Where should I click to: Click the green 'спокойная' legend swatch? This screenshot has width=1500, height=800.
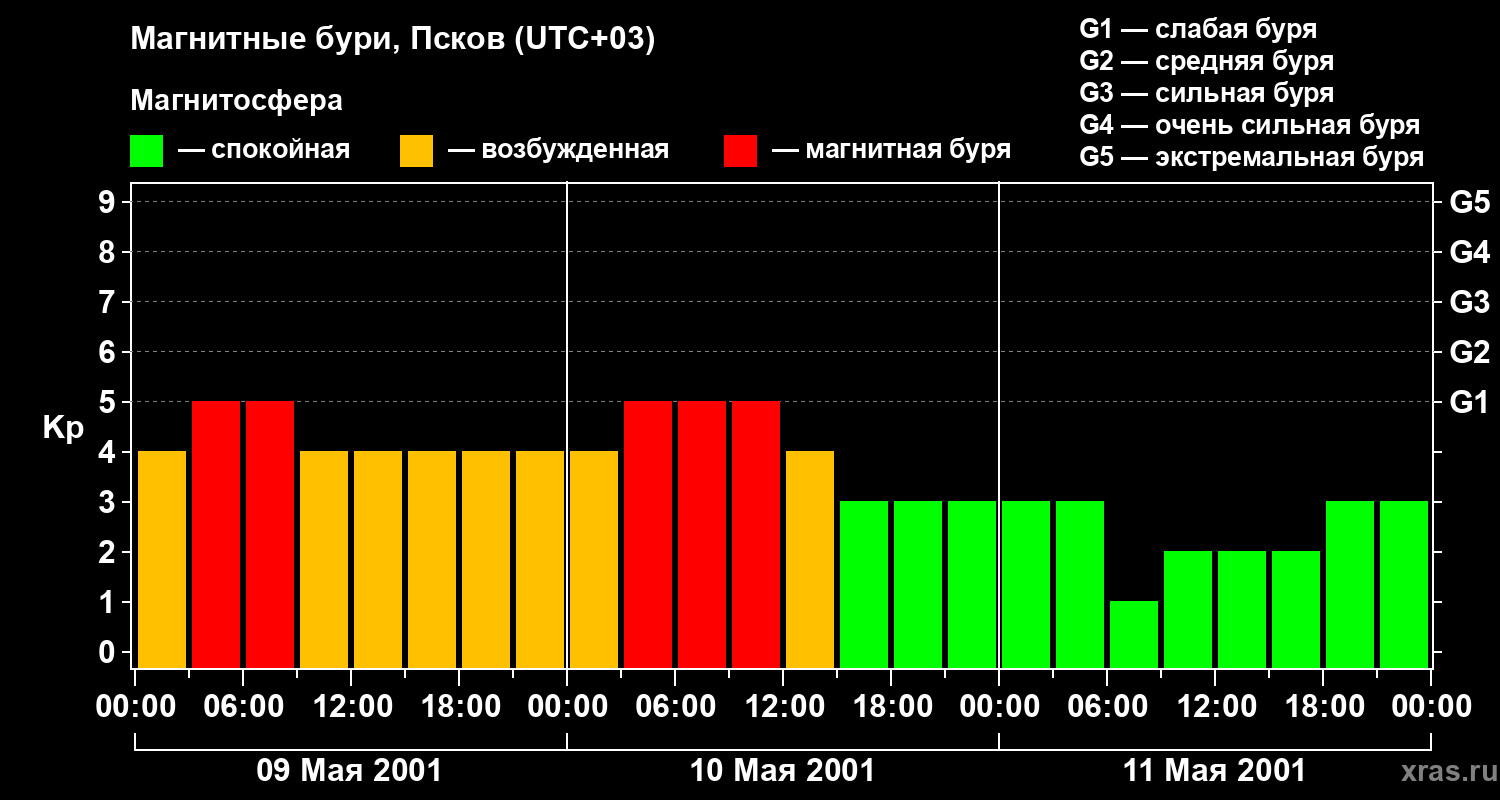coord(146,151)
